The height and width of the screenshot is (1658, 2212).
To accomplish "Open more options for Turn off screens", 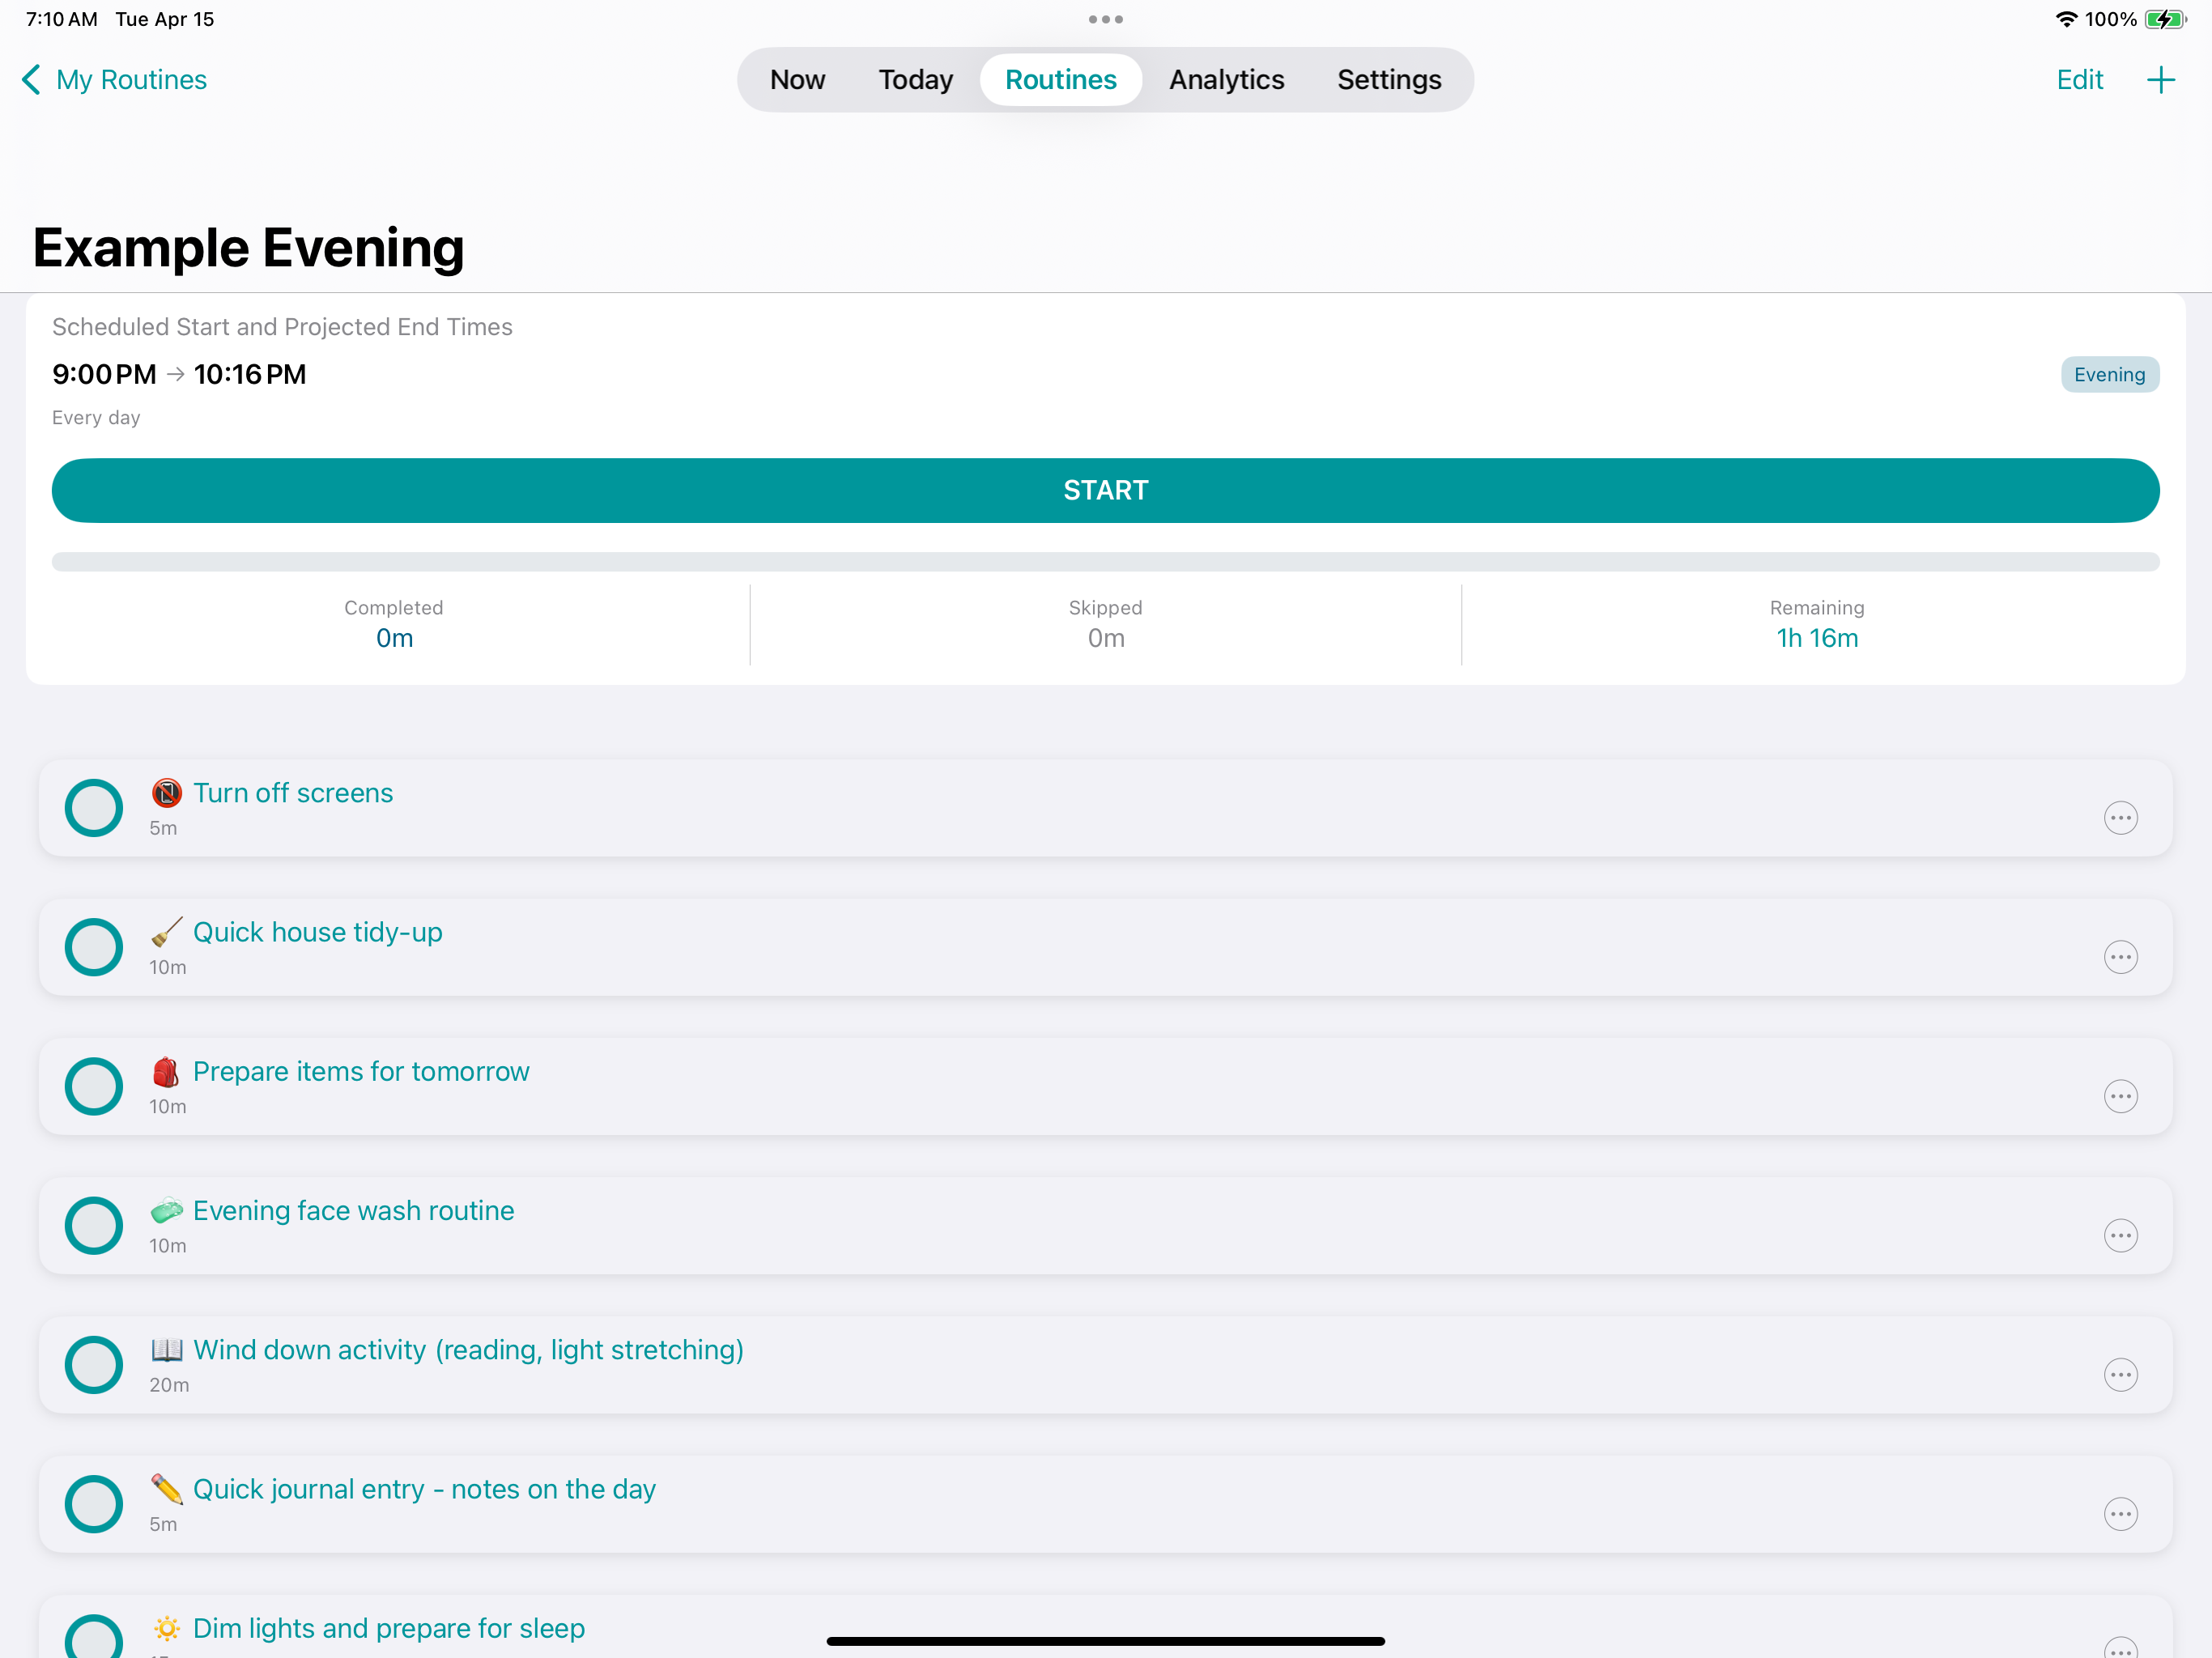I will (x=2120, y=818).
